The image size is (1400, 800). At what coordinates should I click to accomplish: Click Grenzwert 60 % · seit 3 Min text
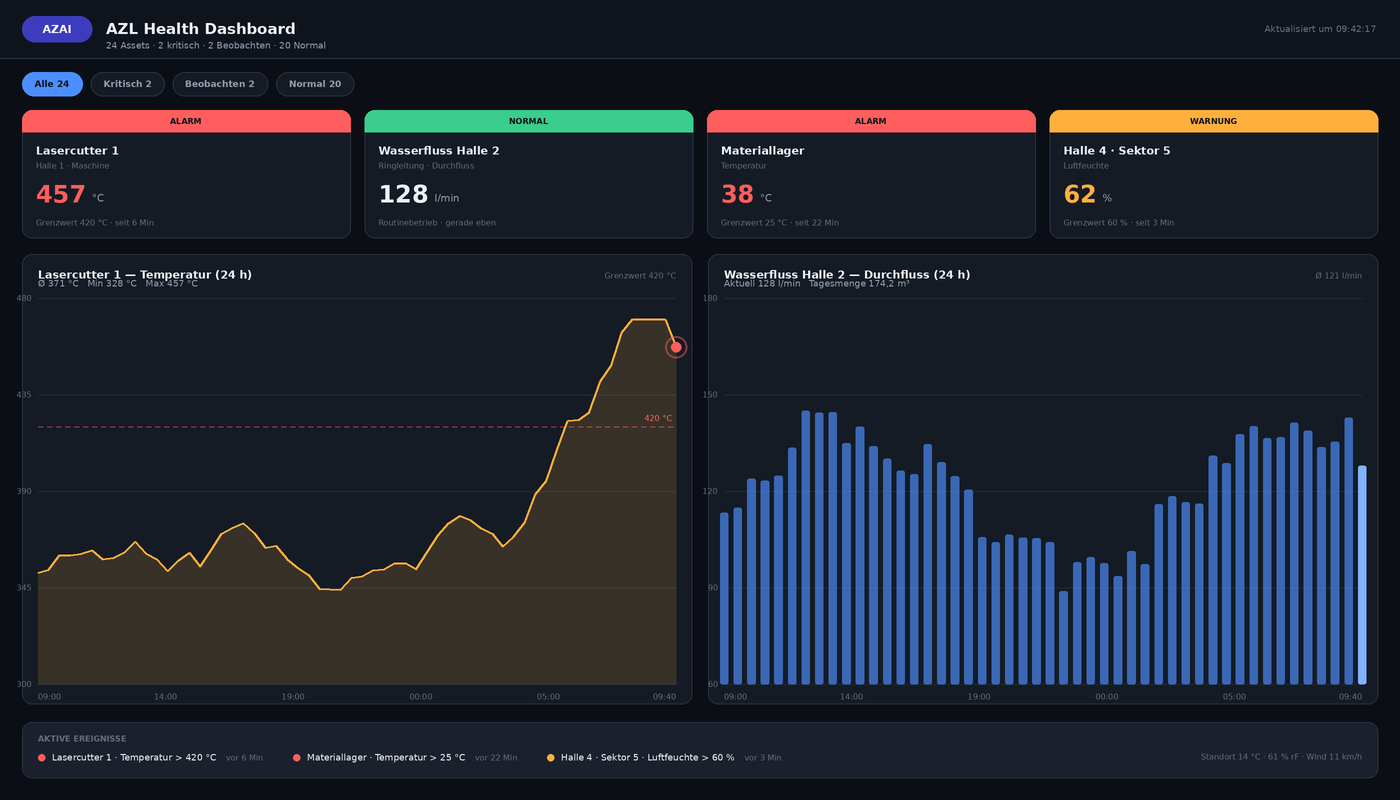tap(1119, 223)
